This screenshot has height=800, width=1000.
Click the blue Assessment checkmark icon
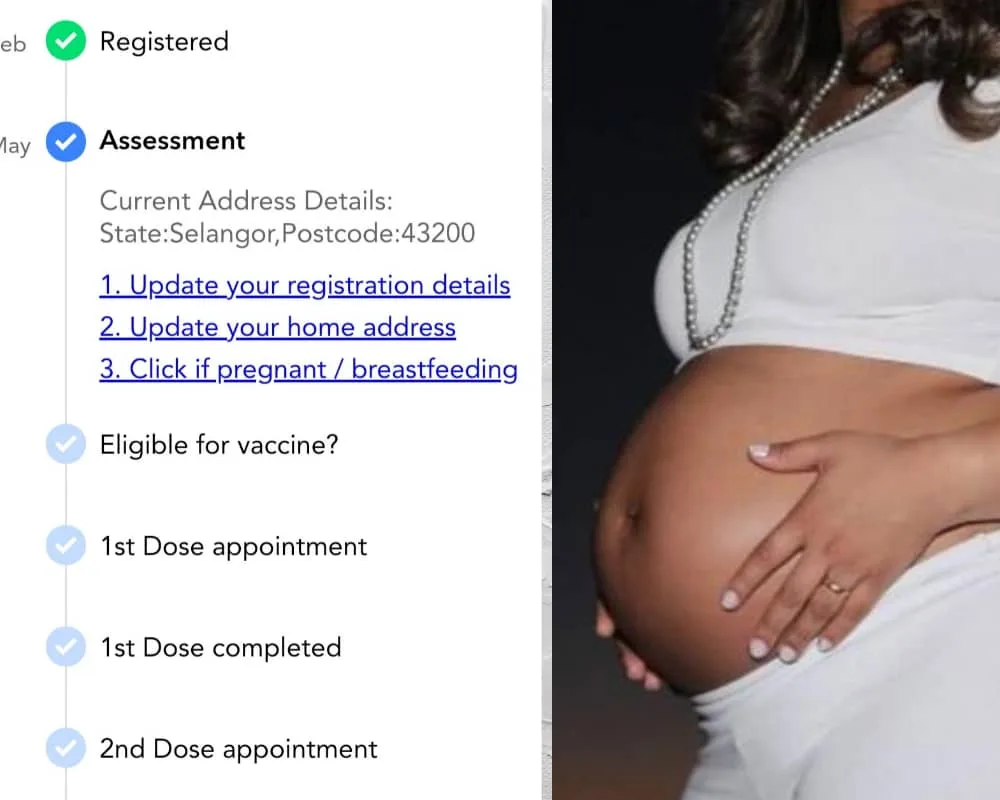(x=66, y=142)
